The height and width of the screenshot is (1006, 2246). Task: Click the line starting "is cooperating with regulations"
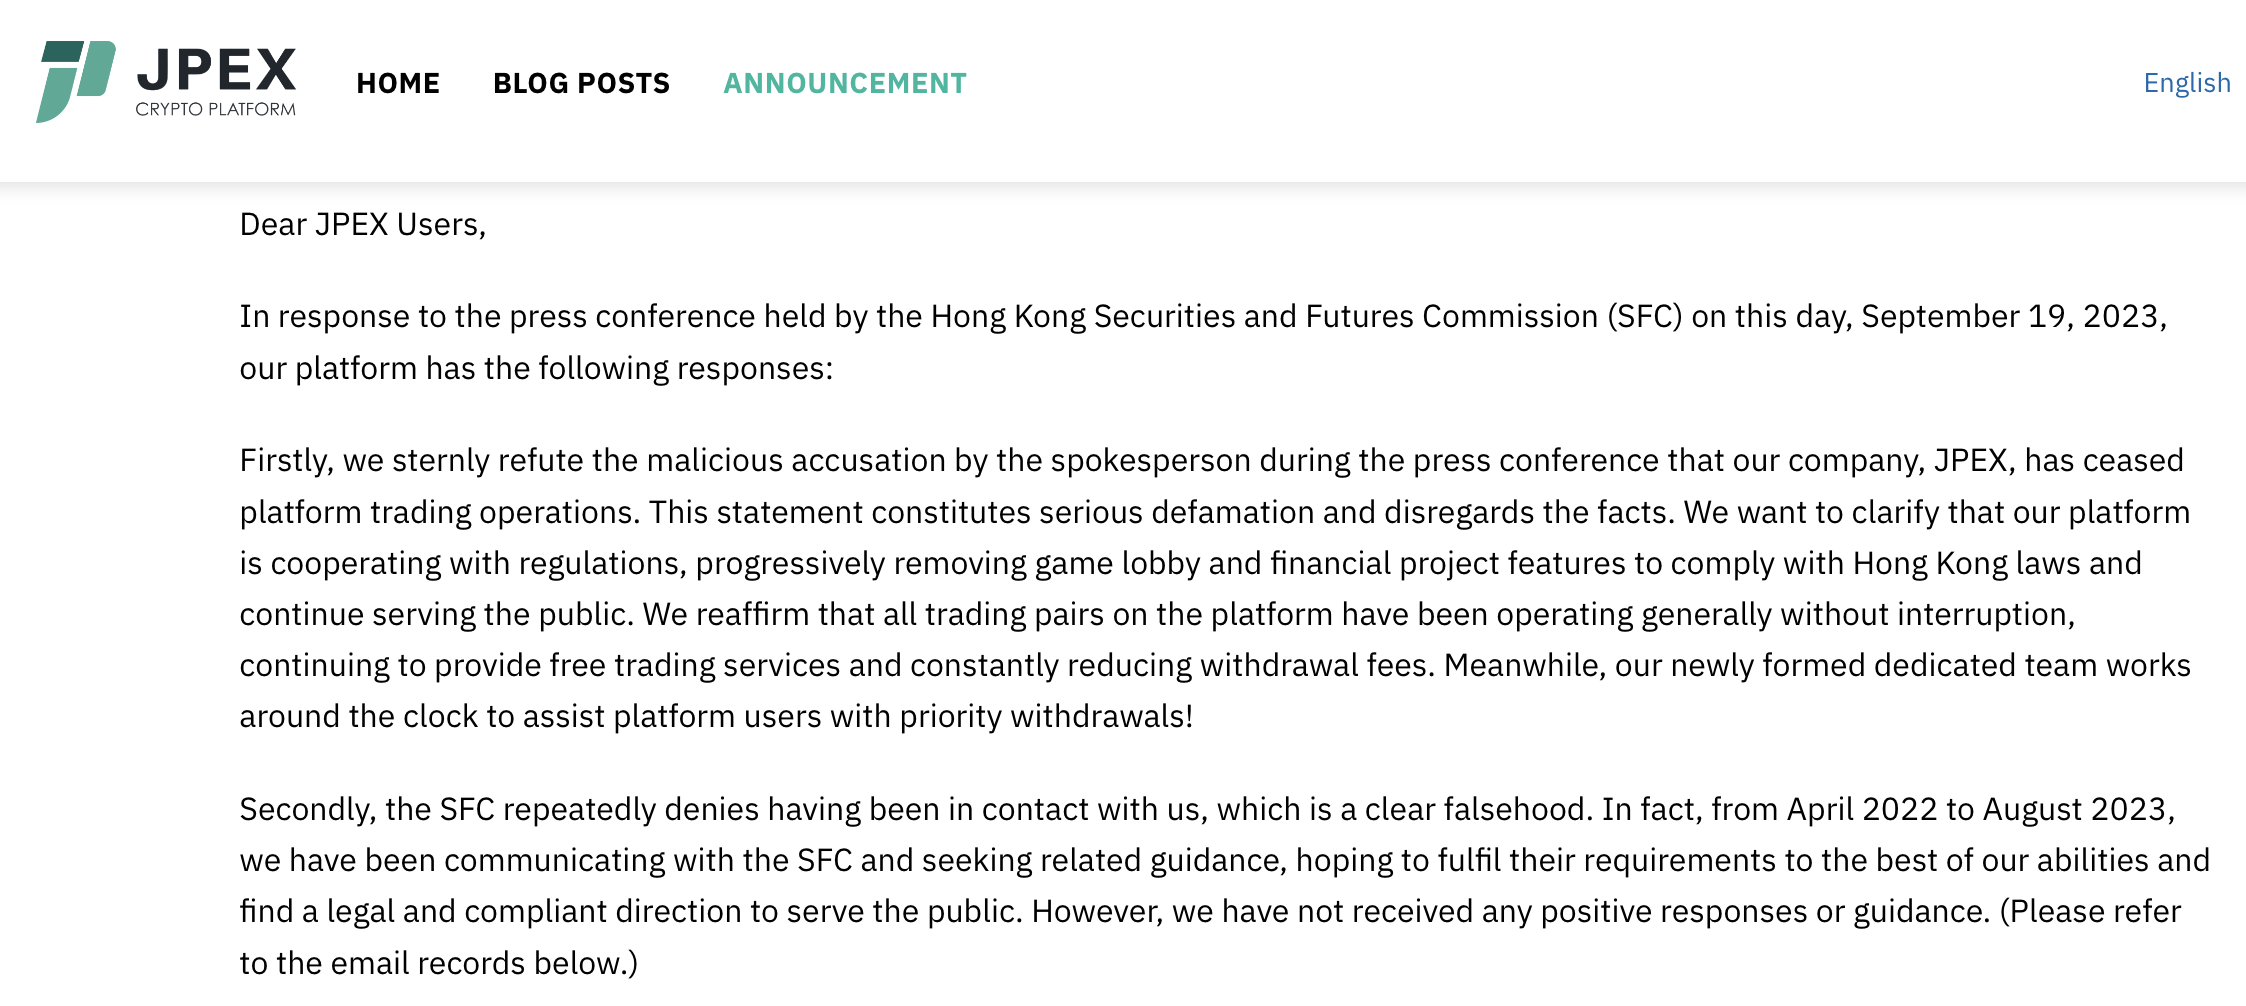click(x=1191, y=564)
